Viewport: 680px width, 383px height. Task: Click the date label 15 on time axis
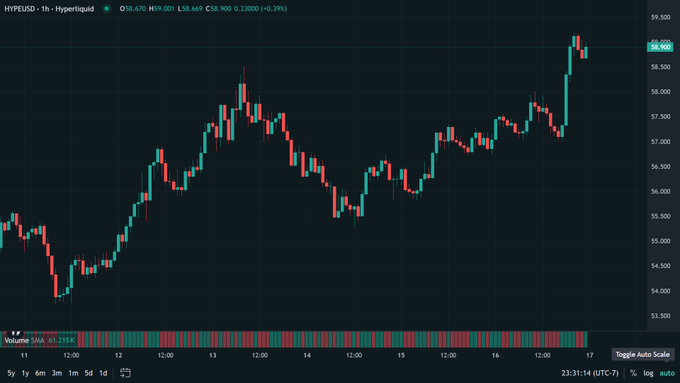[x=401, y=355]
